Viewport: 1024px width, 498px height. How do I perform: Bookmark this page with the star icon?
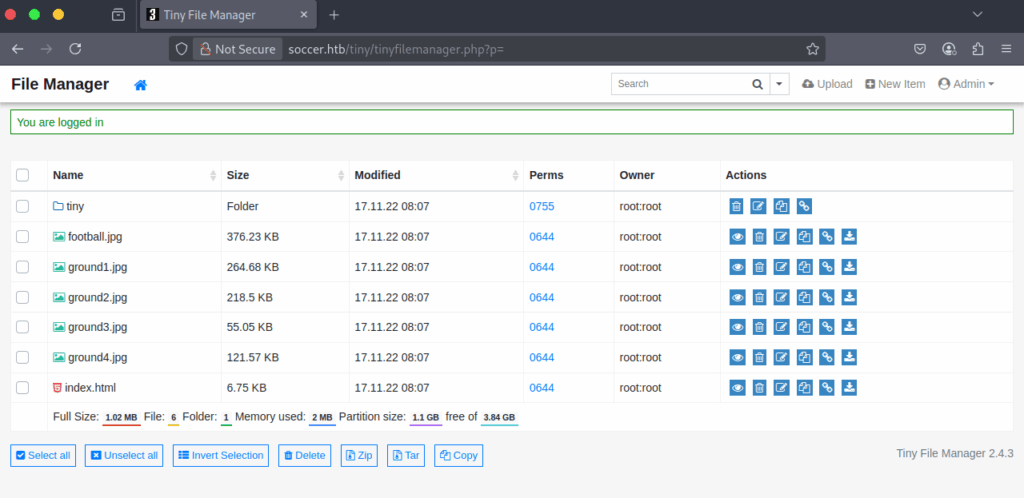tap(812, 49)
